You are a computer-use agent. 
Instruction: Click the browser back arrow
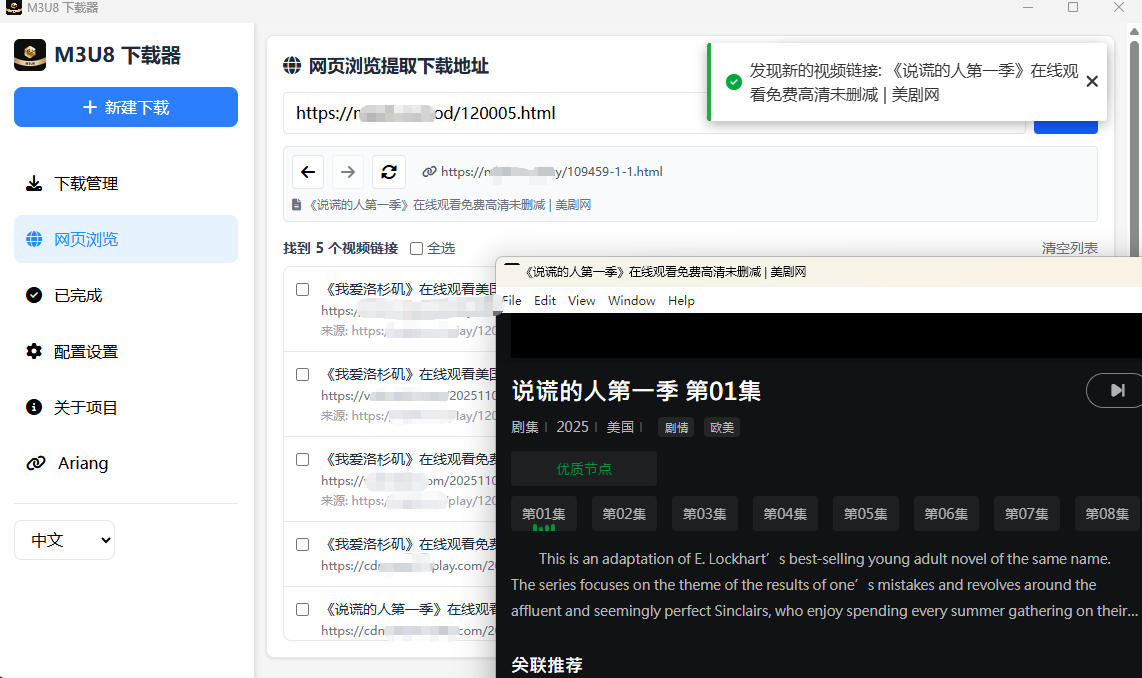(307, 171)
